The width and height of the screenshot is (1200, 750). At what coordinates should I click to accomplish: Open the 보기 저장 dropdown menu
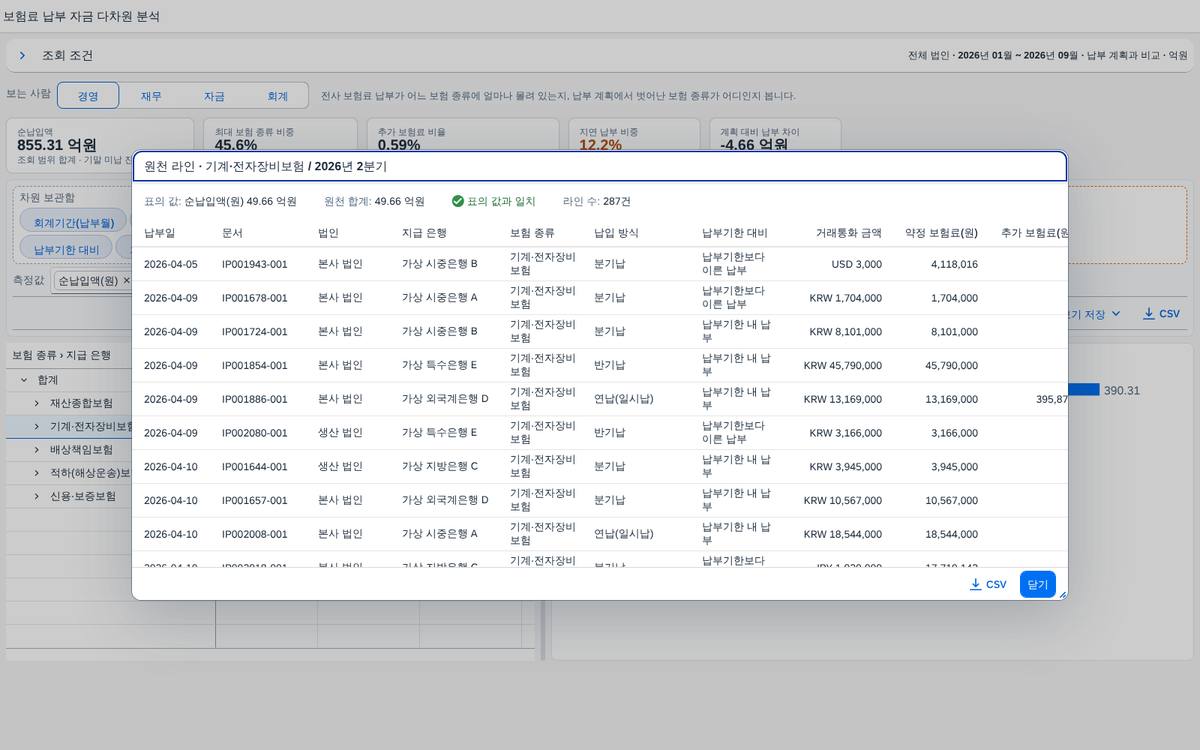click(x=1094, y=314)
